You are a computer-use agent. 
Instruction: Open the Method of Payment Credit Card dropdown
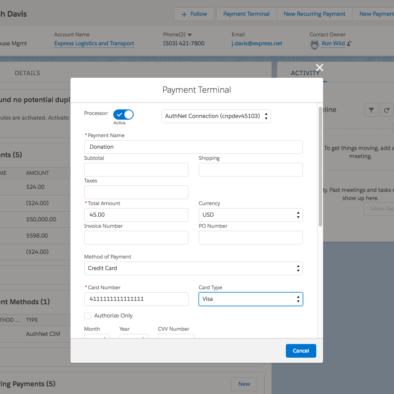point(193,268)
